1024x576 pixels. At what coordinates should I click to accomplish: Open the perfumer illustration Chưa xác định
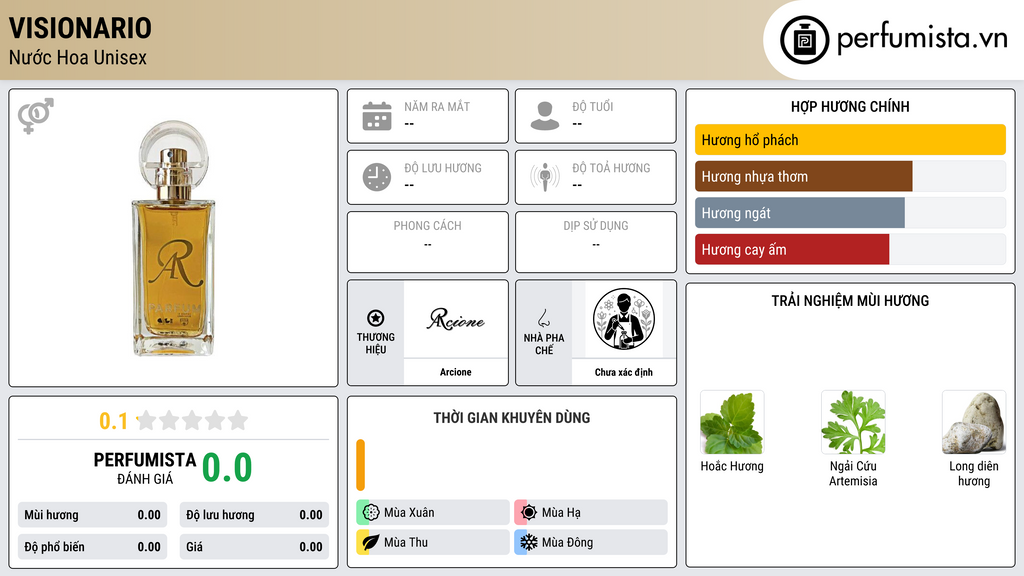tap(624, 319)
